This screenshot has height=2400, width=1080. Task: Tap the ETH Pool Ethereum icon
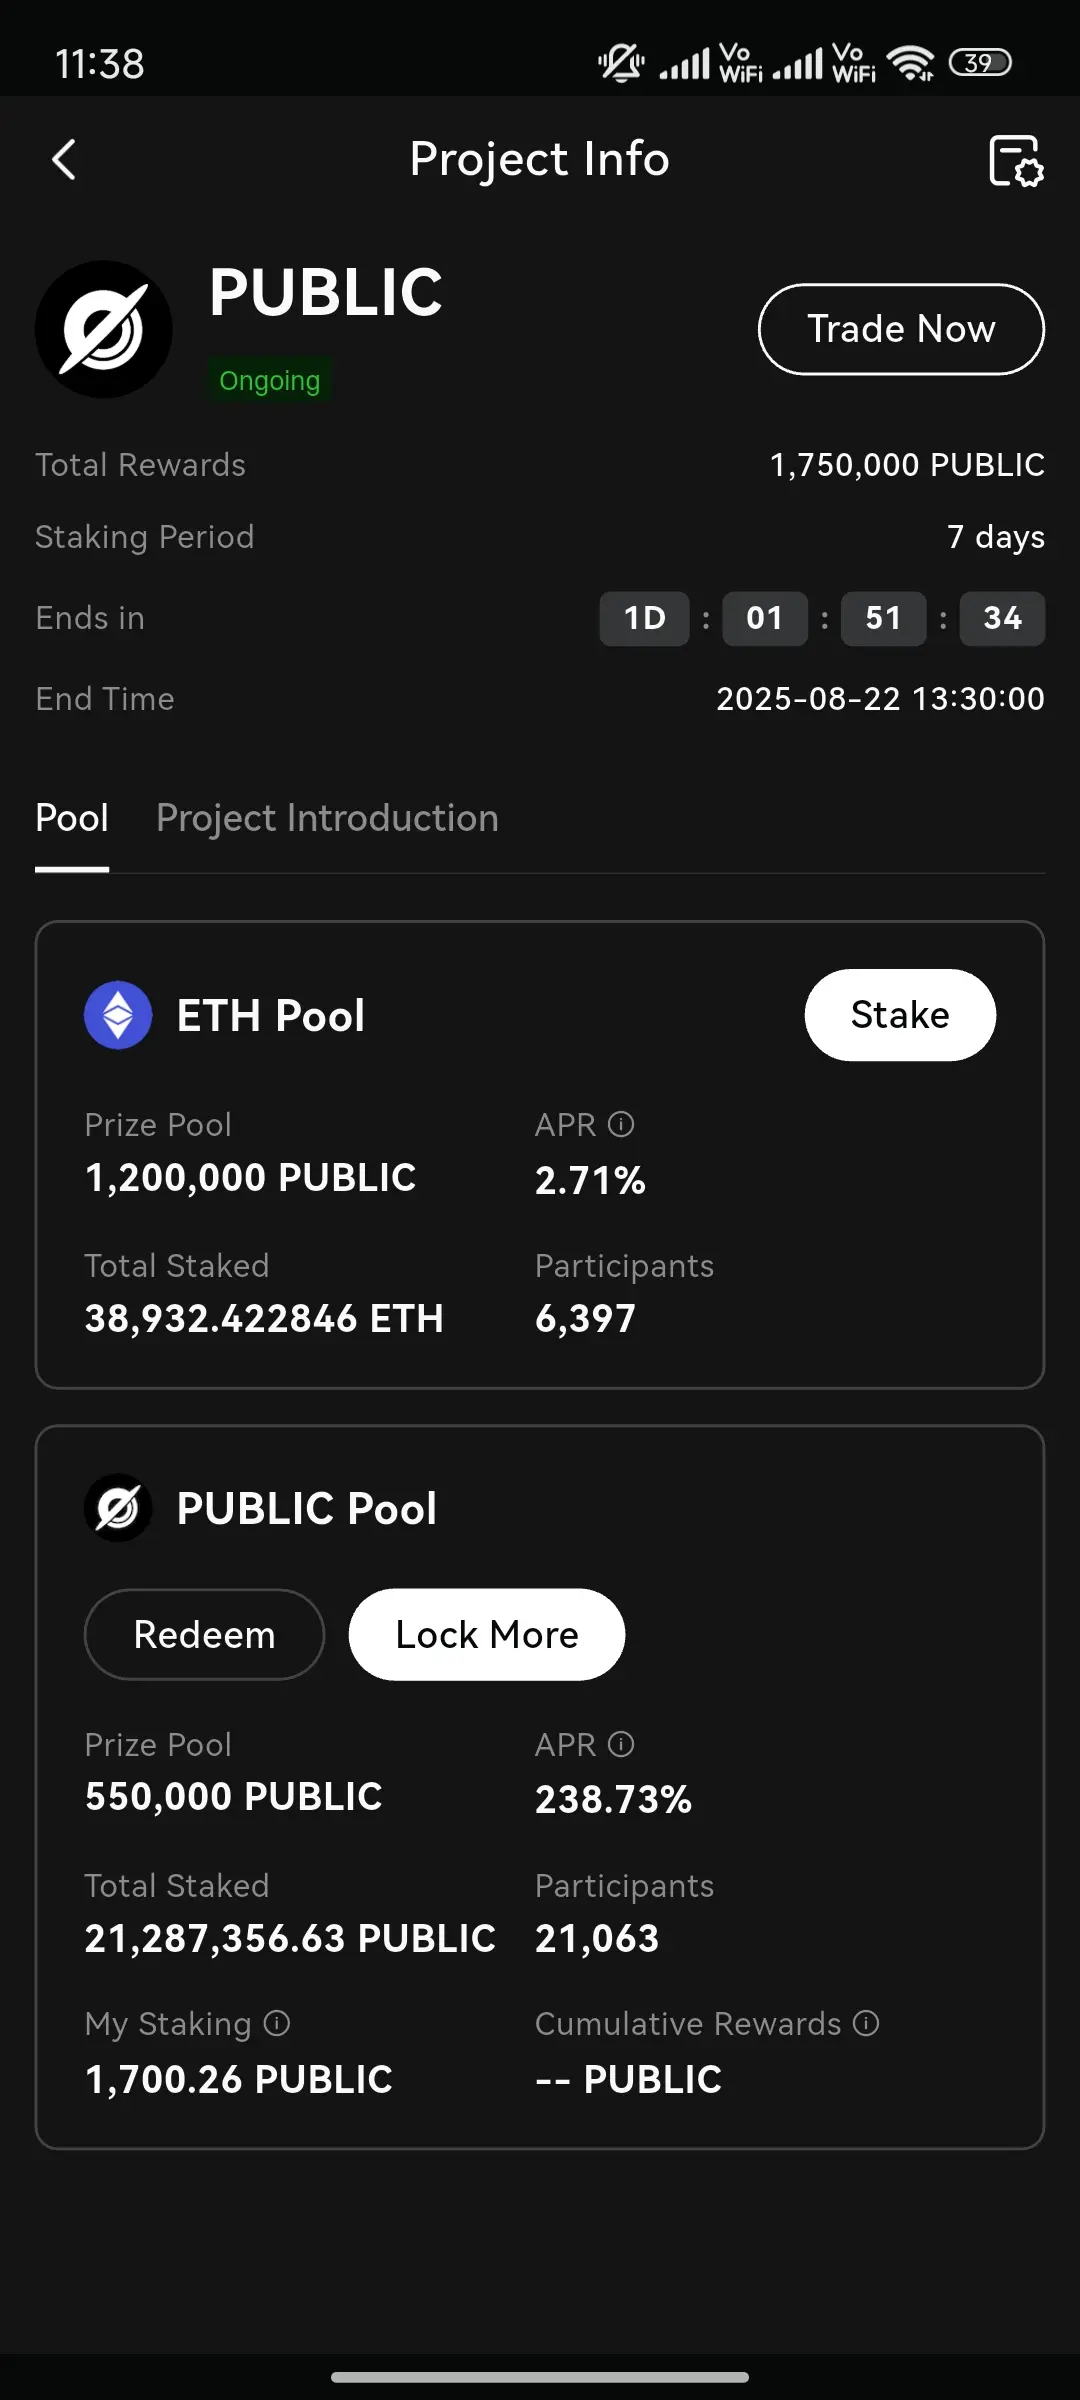118,1015
